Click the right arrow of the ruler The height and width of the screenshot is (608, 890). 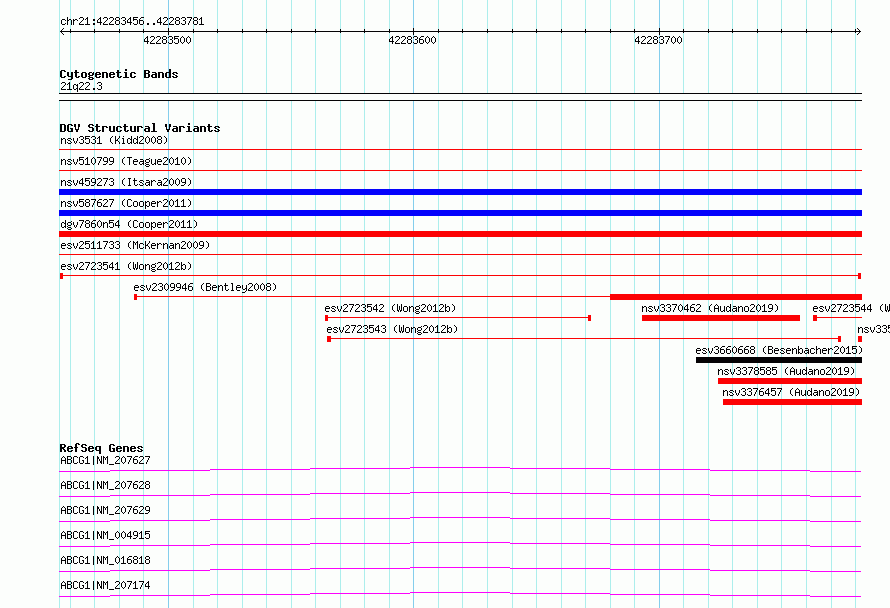[858, 32]
